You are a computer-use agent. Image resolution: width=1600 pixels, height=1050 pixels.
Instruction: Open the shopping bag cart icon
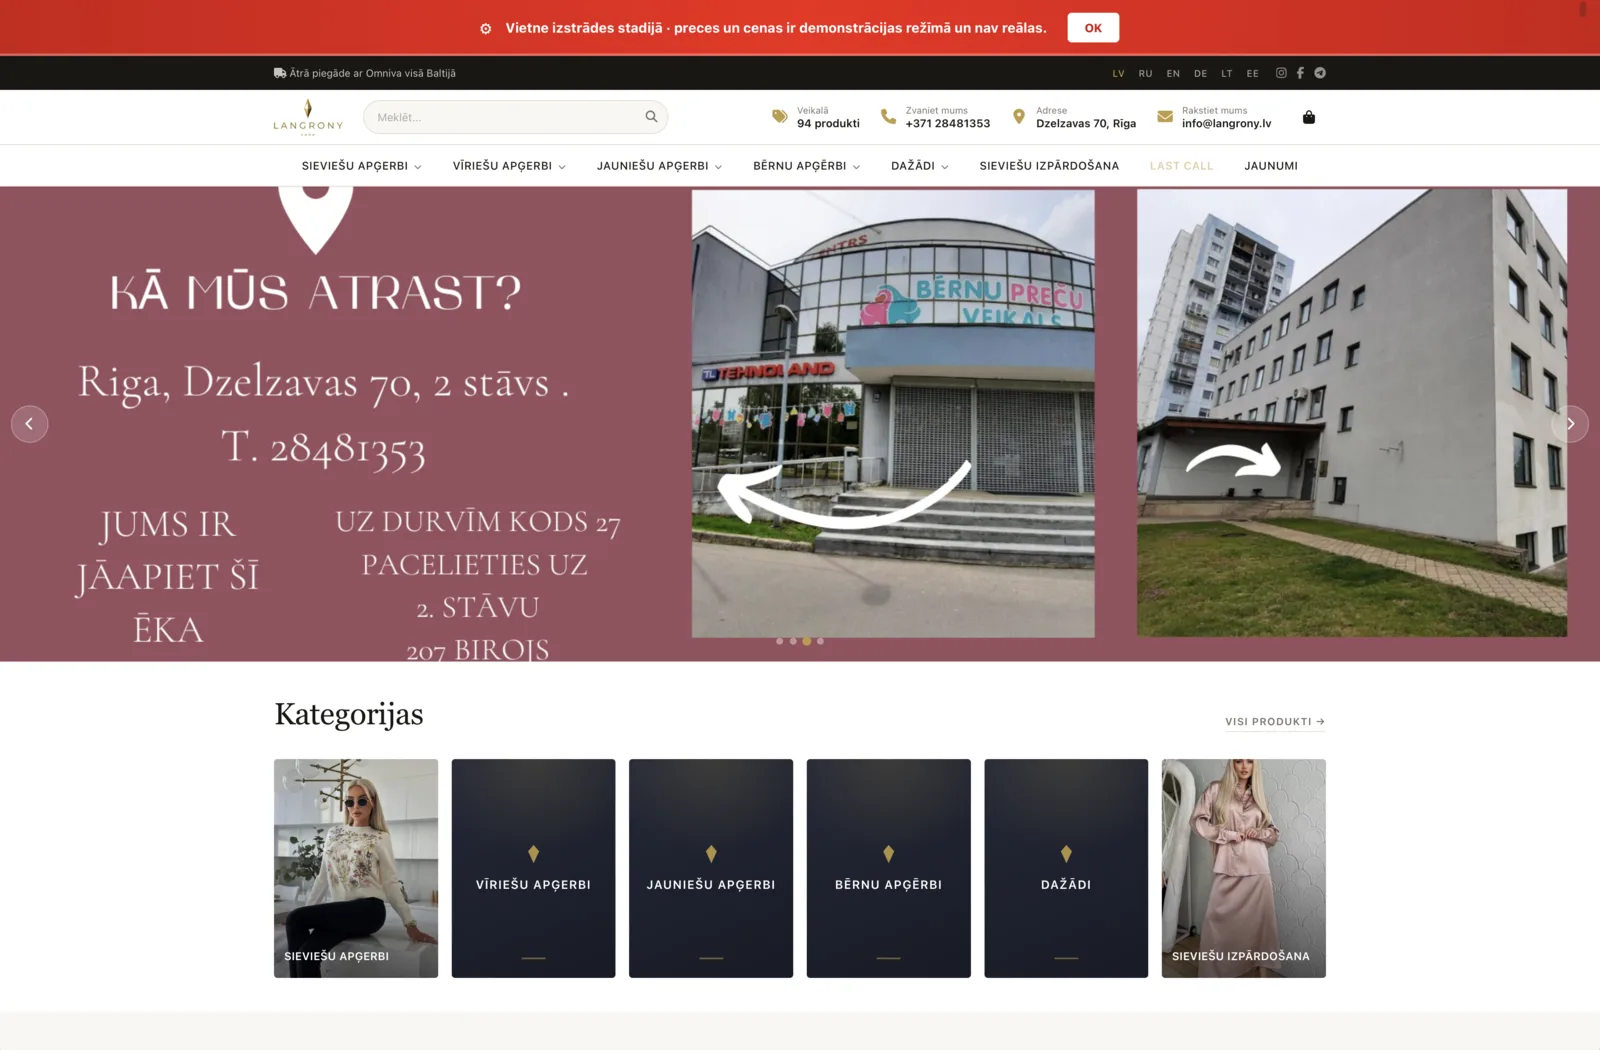click(1309, 117)
